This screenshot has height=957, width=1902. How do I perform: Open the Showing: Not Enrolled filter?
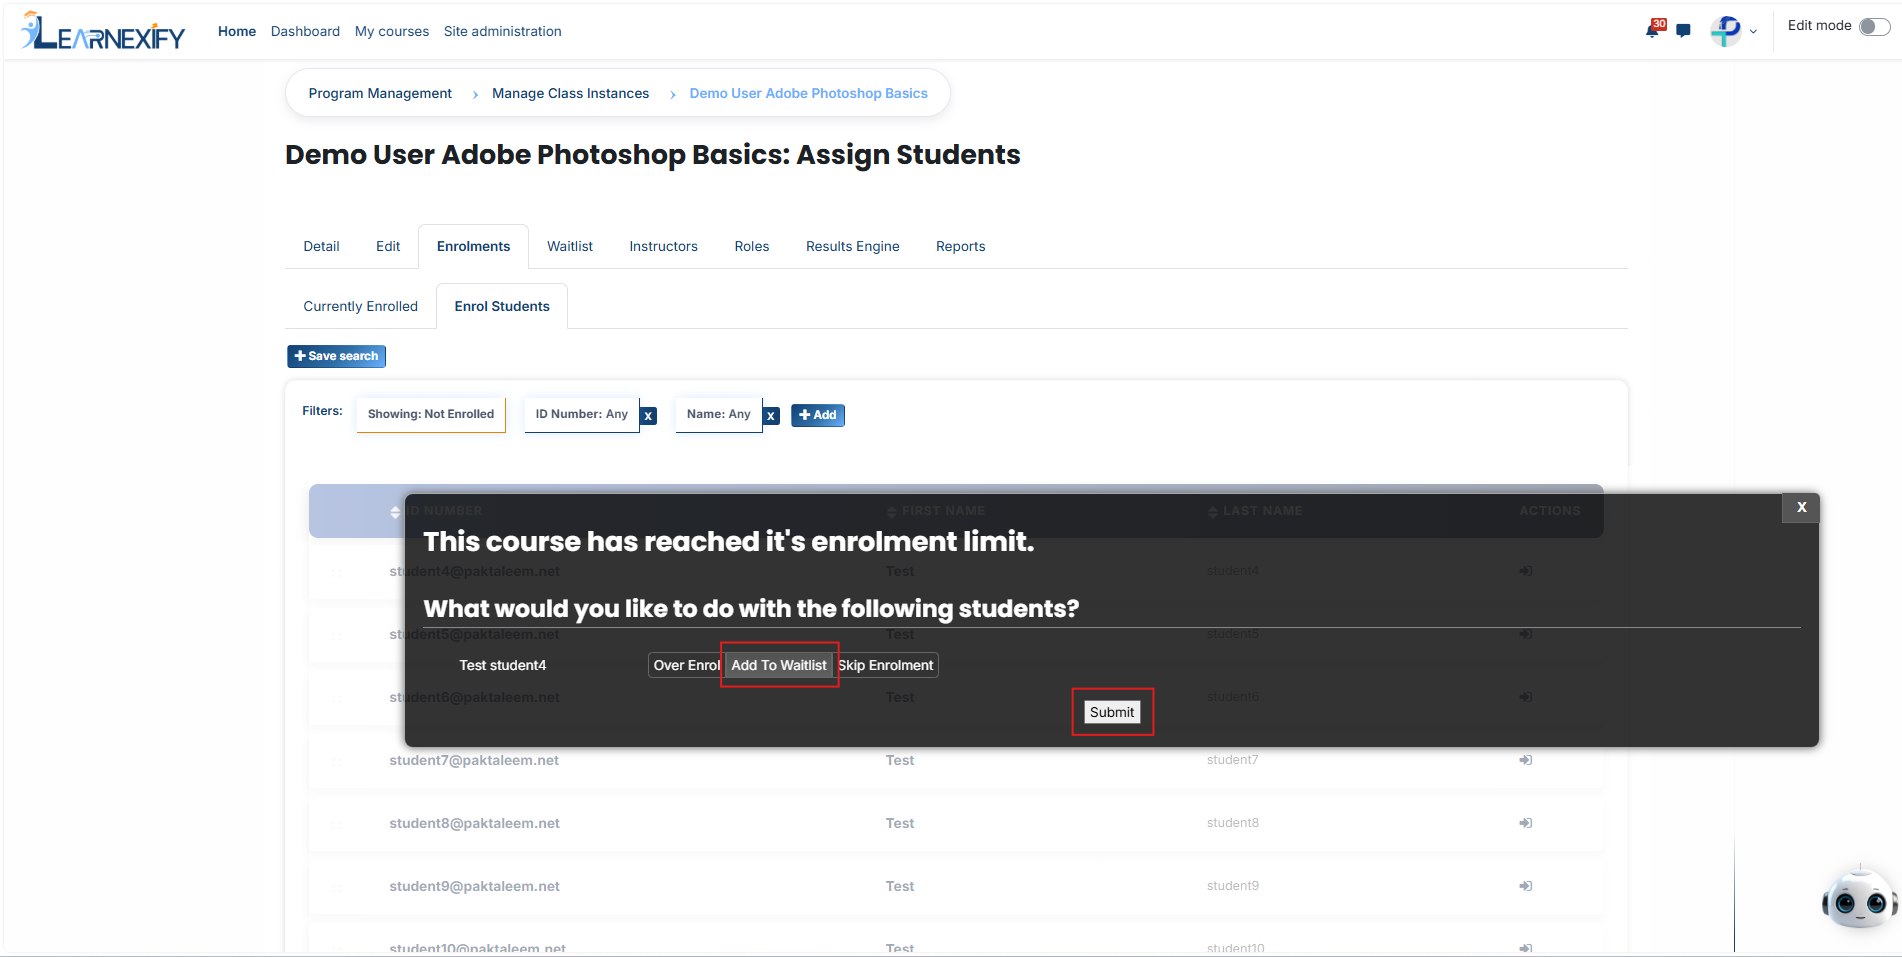click(431, 414)
